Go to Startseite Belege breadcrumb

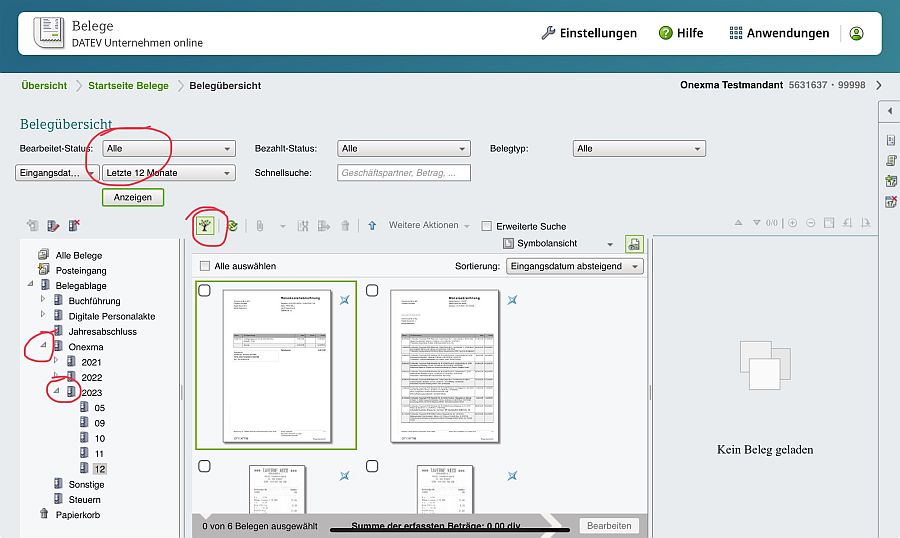129,86
